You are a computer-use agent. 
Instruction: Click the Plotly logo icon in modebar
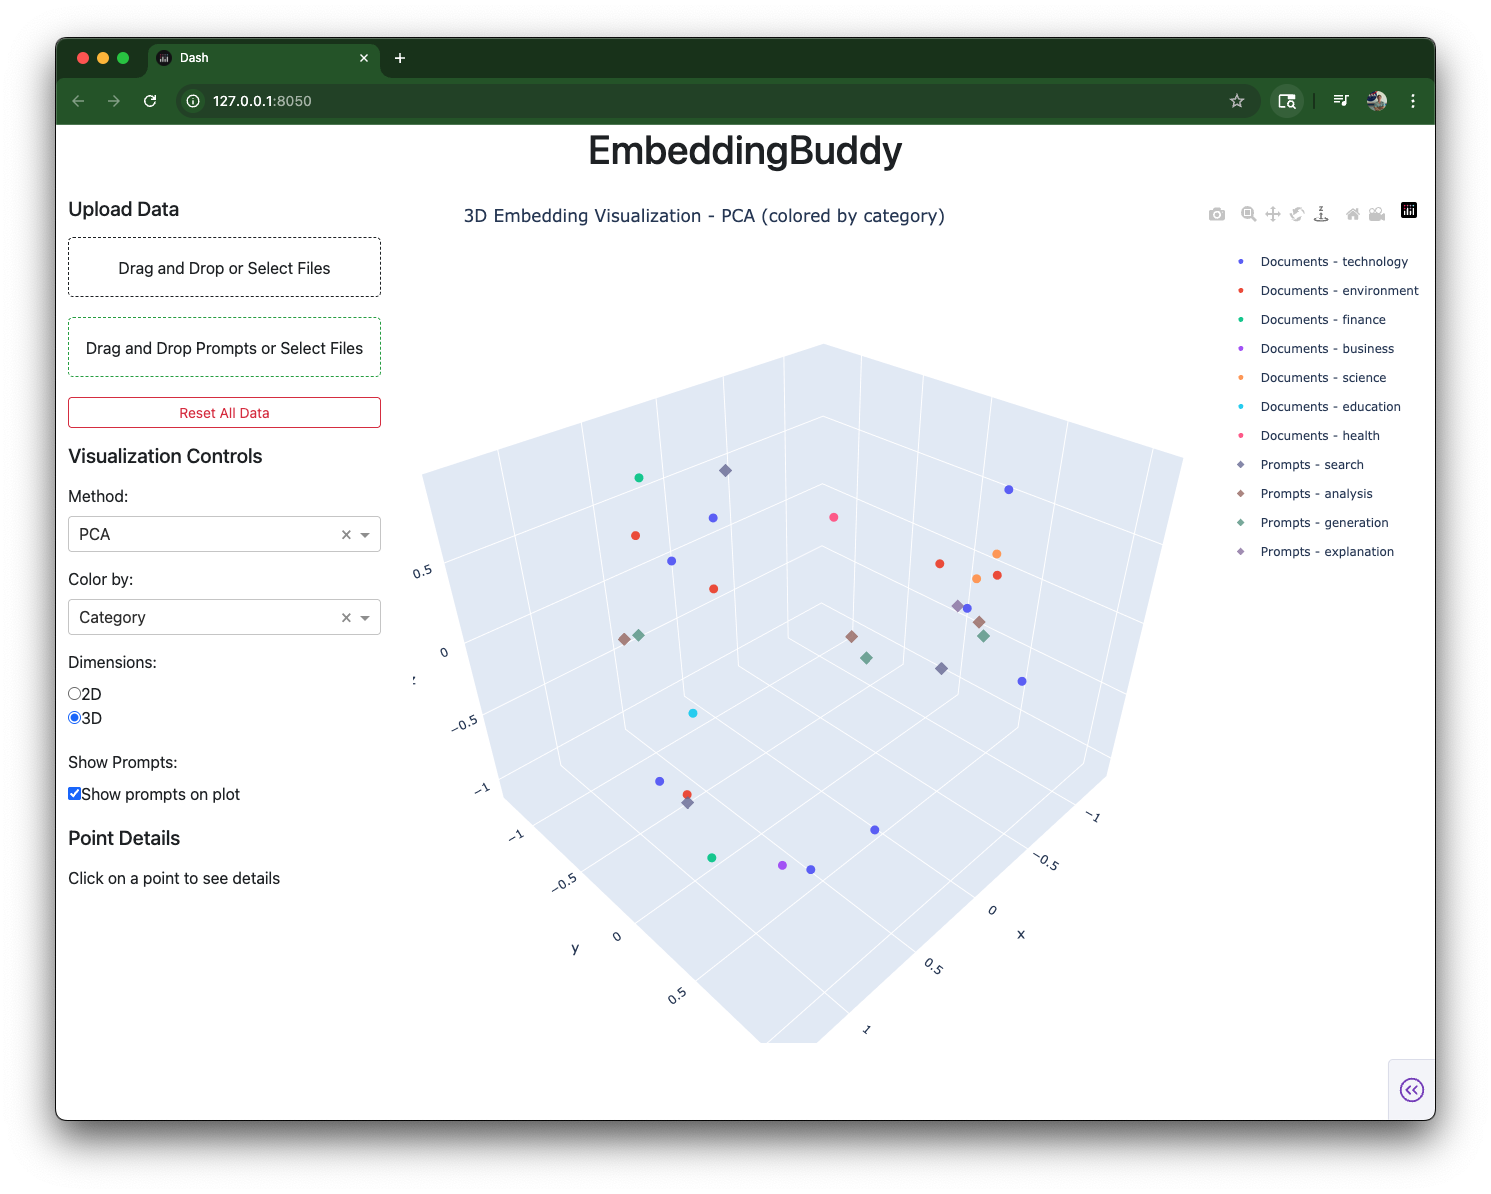[x=1409, y=210]
